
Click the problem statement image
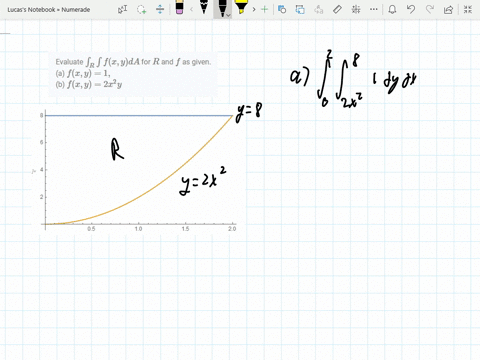(133, 74)
